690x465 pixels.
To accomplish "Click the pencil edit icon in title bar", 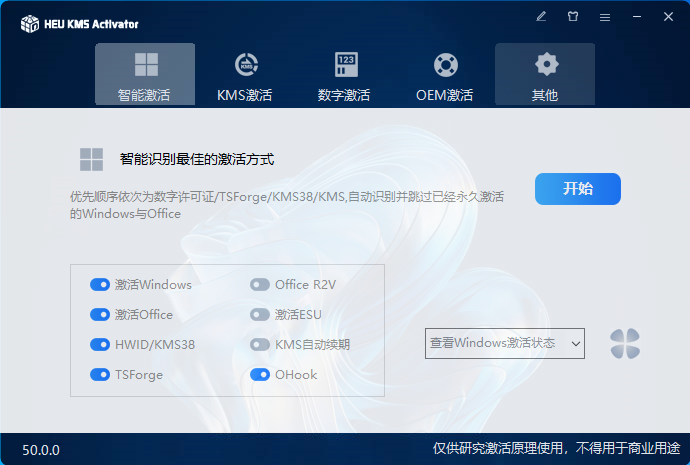I will (x=541, y=17).
